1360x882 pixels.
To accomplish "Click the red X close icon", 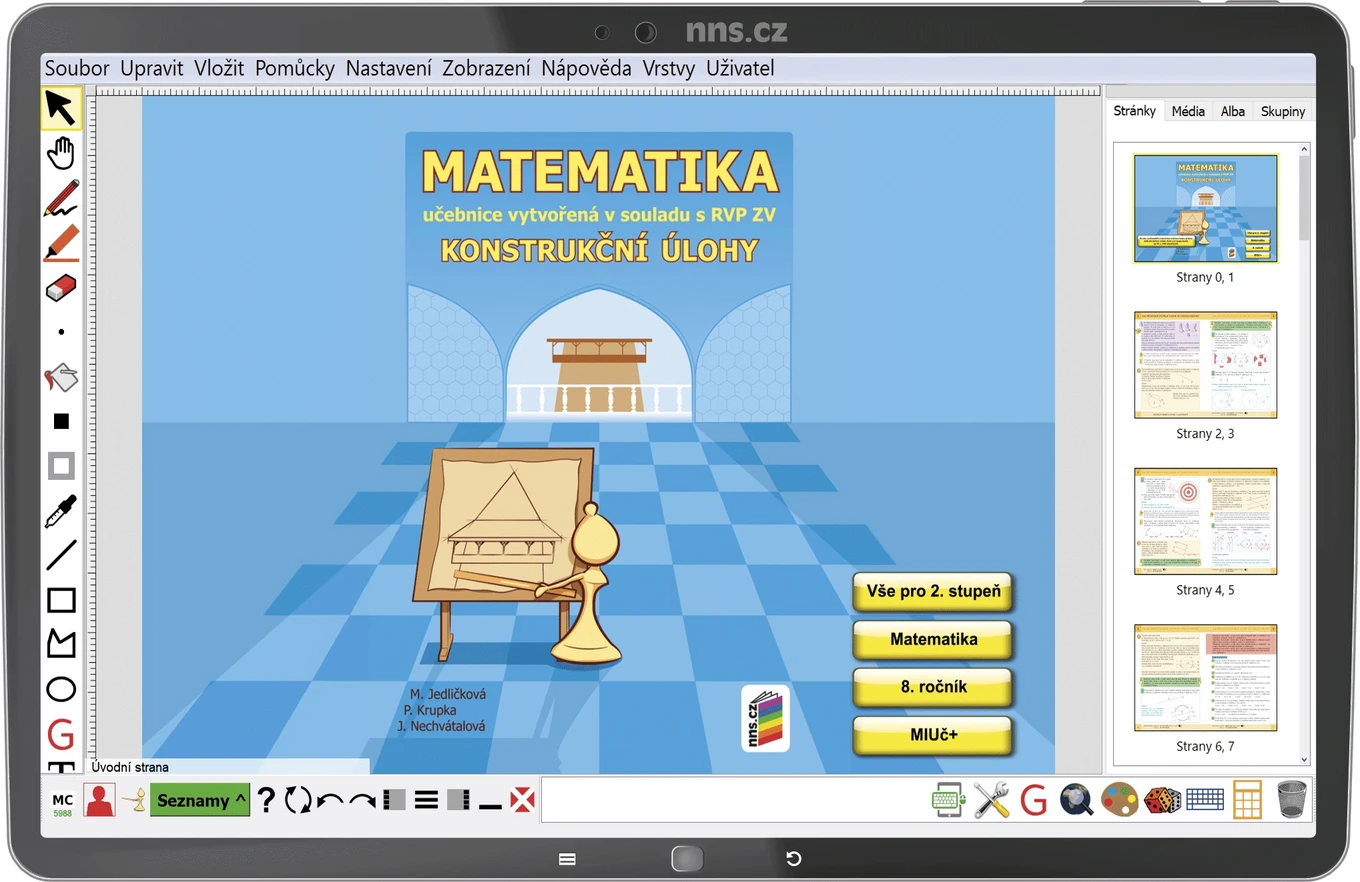I will click(x=522, y=800).
